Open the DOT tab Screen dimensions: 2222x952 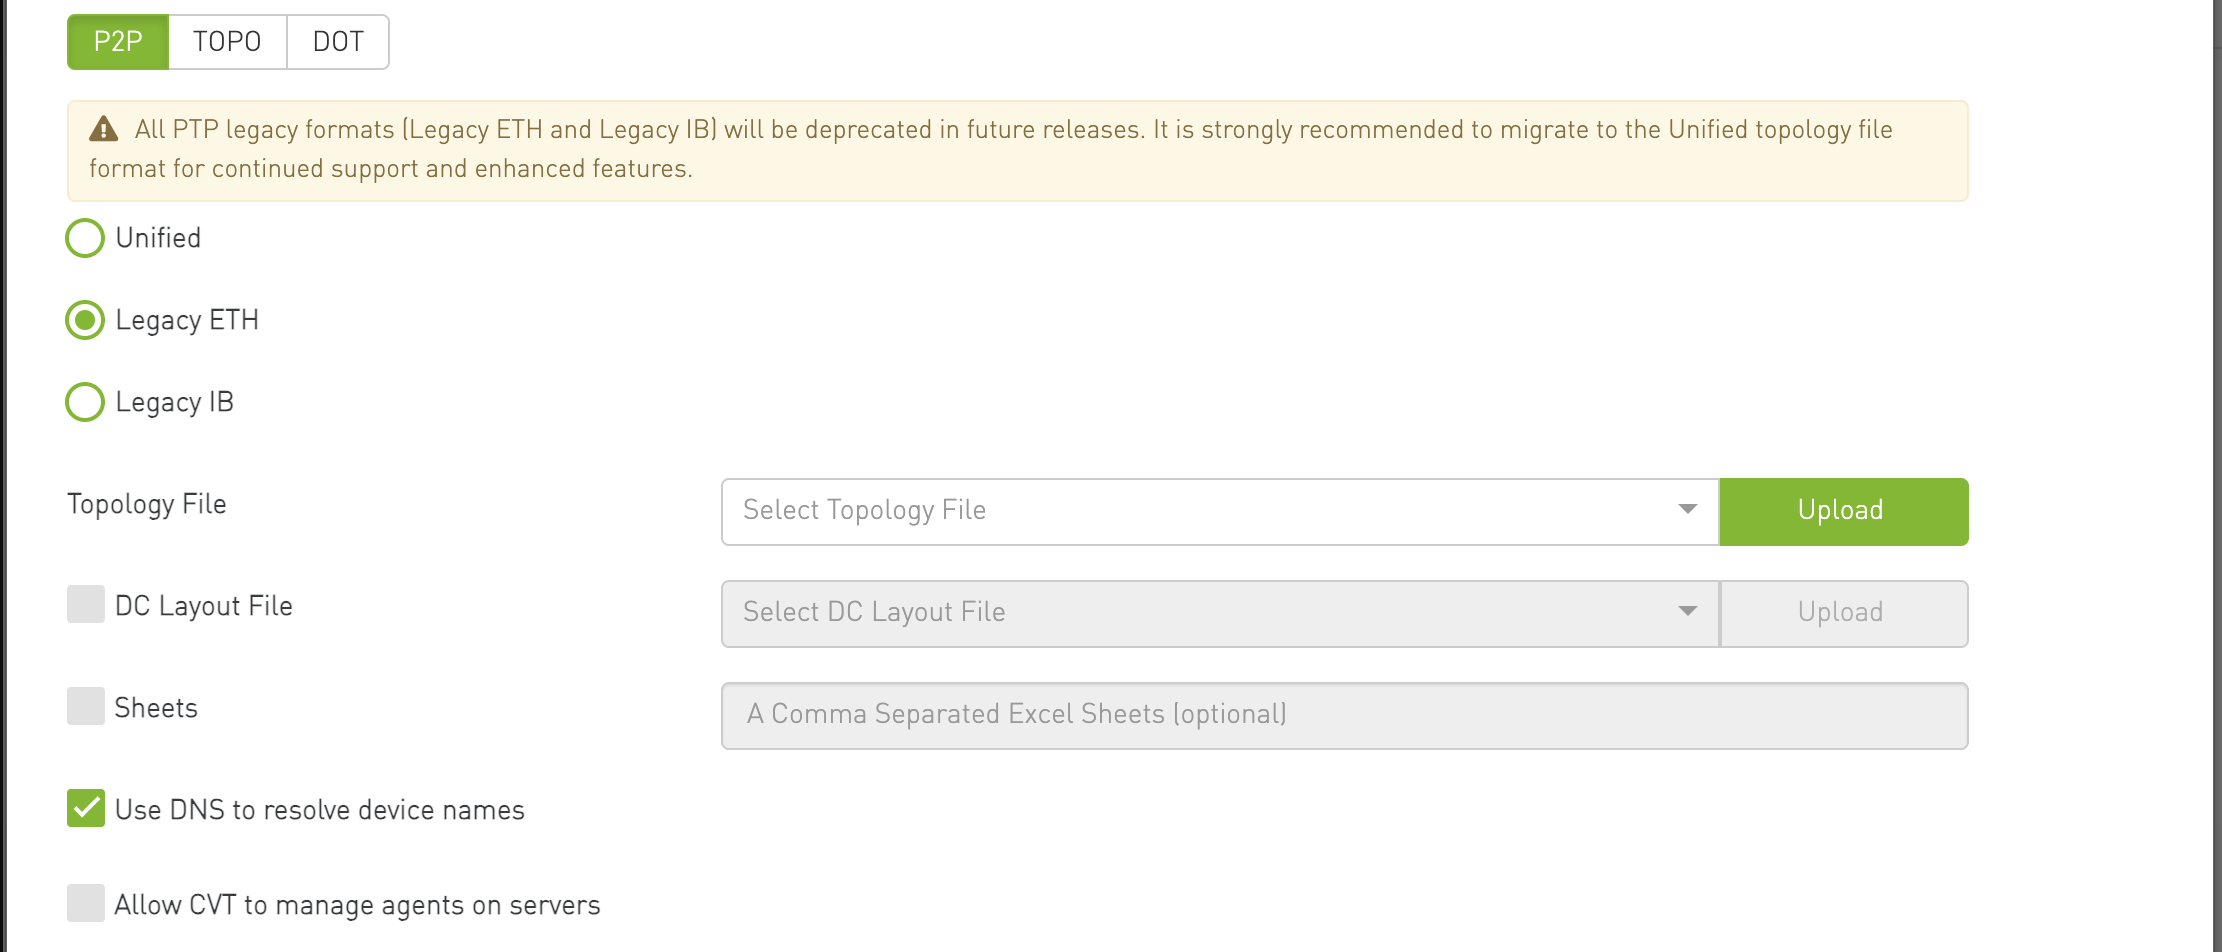tap(338, 42)
